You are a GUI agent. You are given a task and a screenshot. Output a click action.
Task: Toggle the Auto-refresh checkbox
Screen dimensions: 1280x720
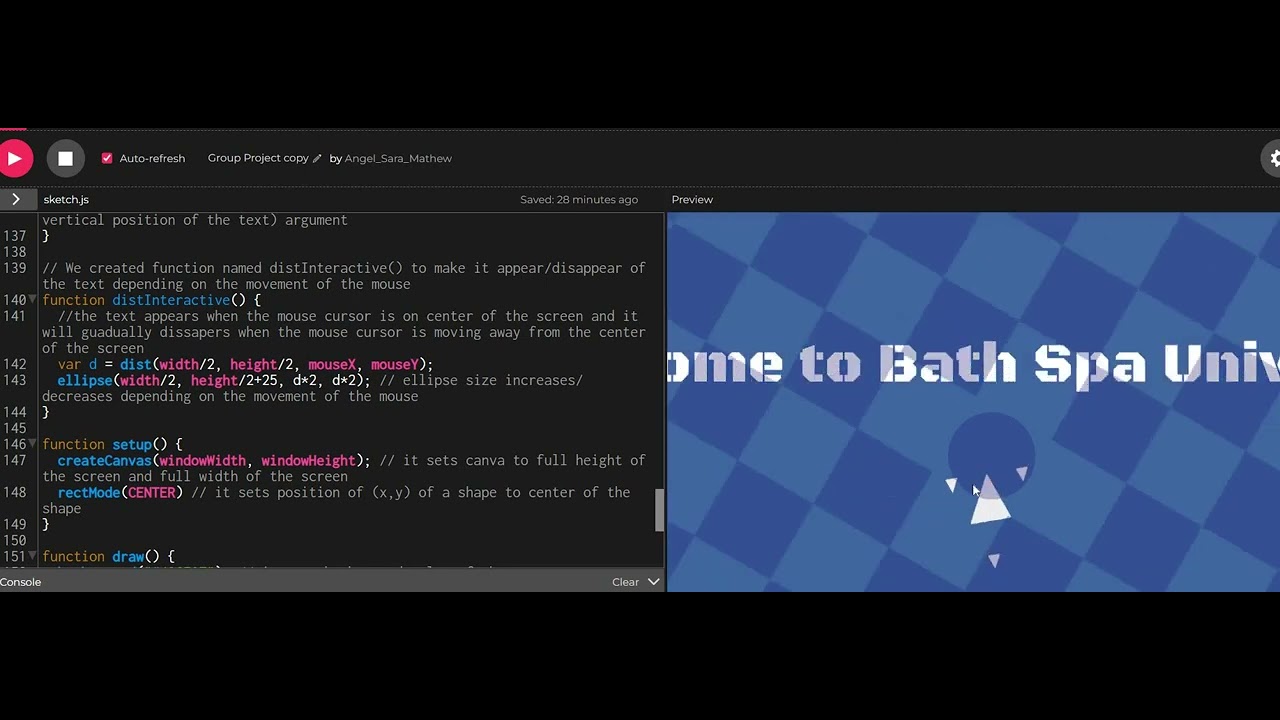point(107,158)
